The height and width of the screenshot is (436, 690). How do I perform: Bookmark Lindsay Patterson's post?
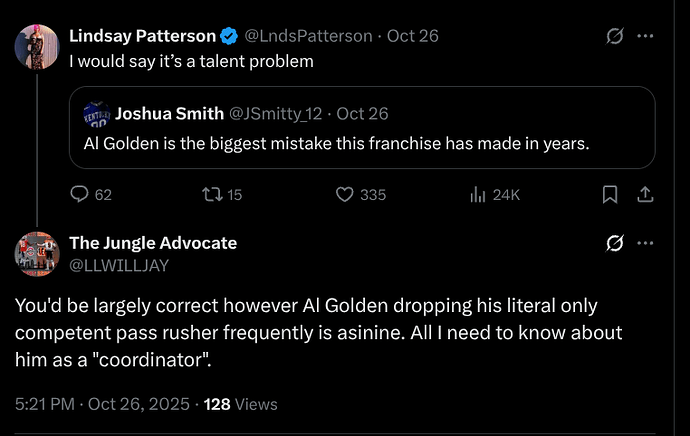pyautogui.click(x=610, y=195)
